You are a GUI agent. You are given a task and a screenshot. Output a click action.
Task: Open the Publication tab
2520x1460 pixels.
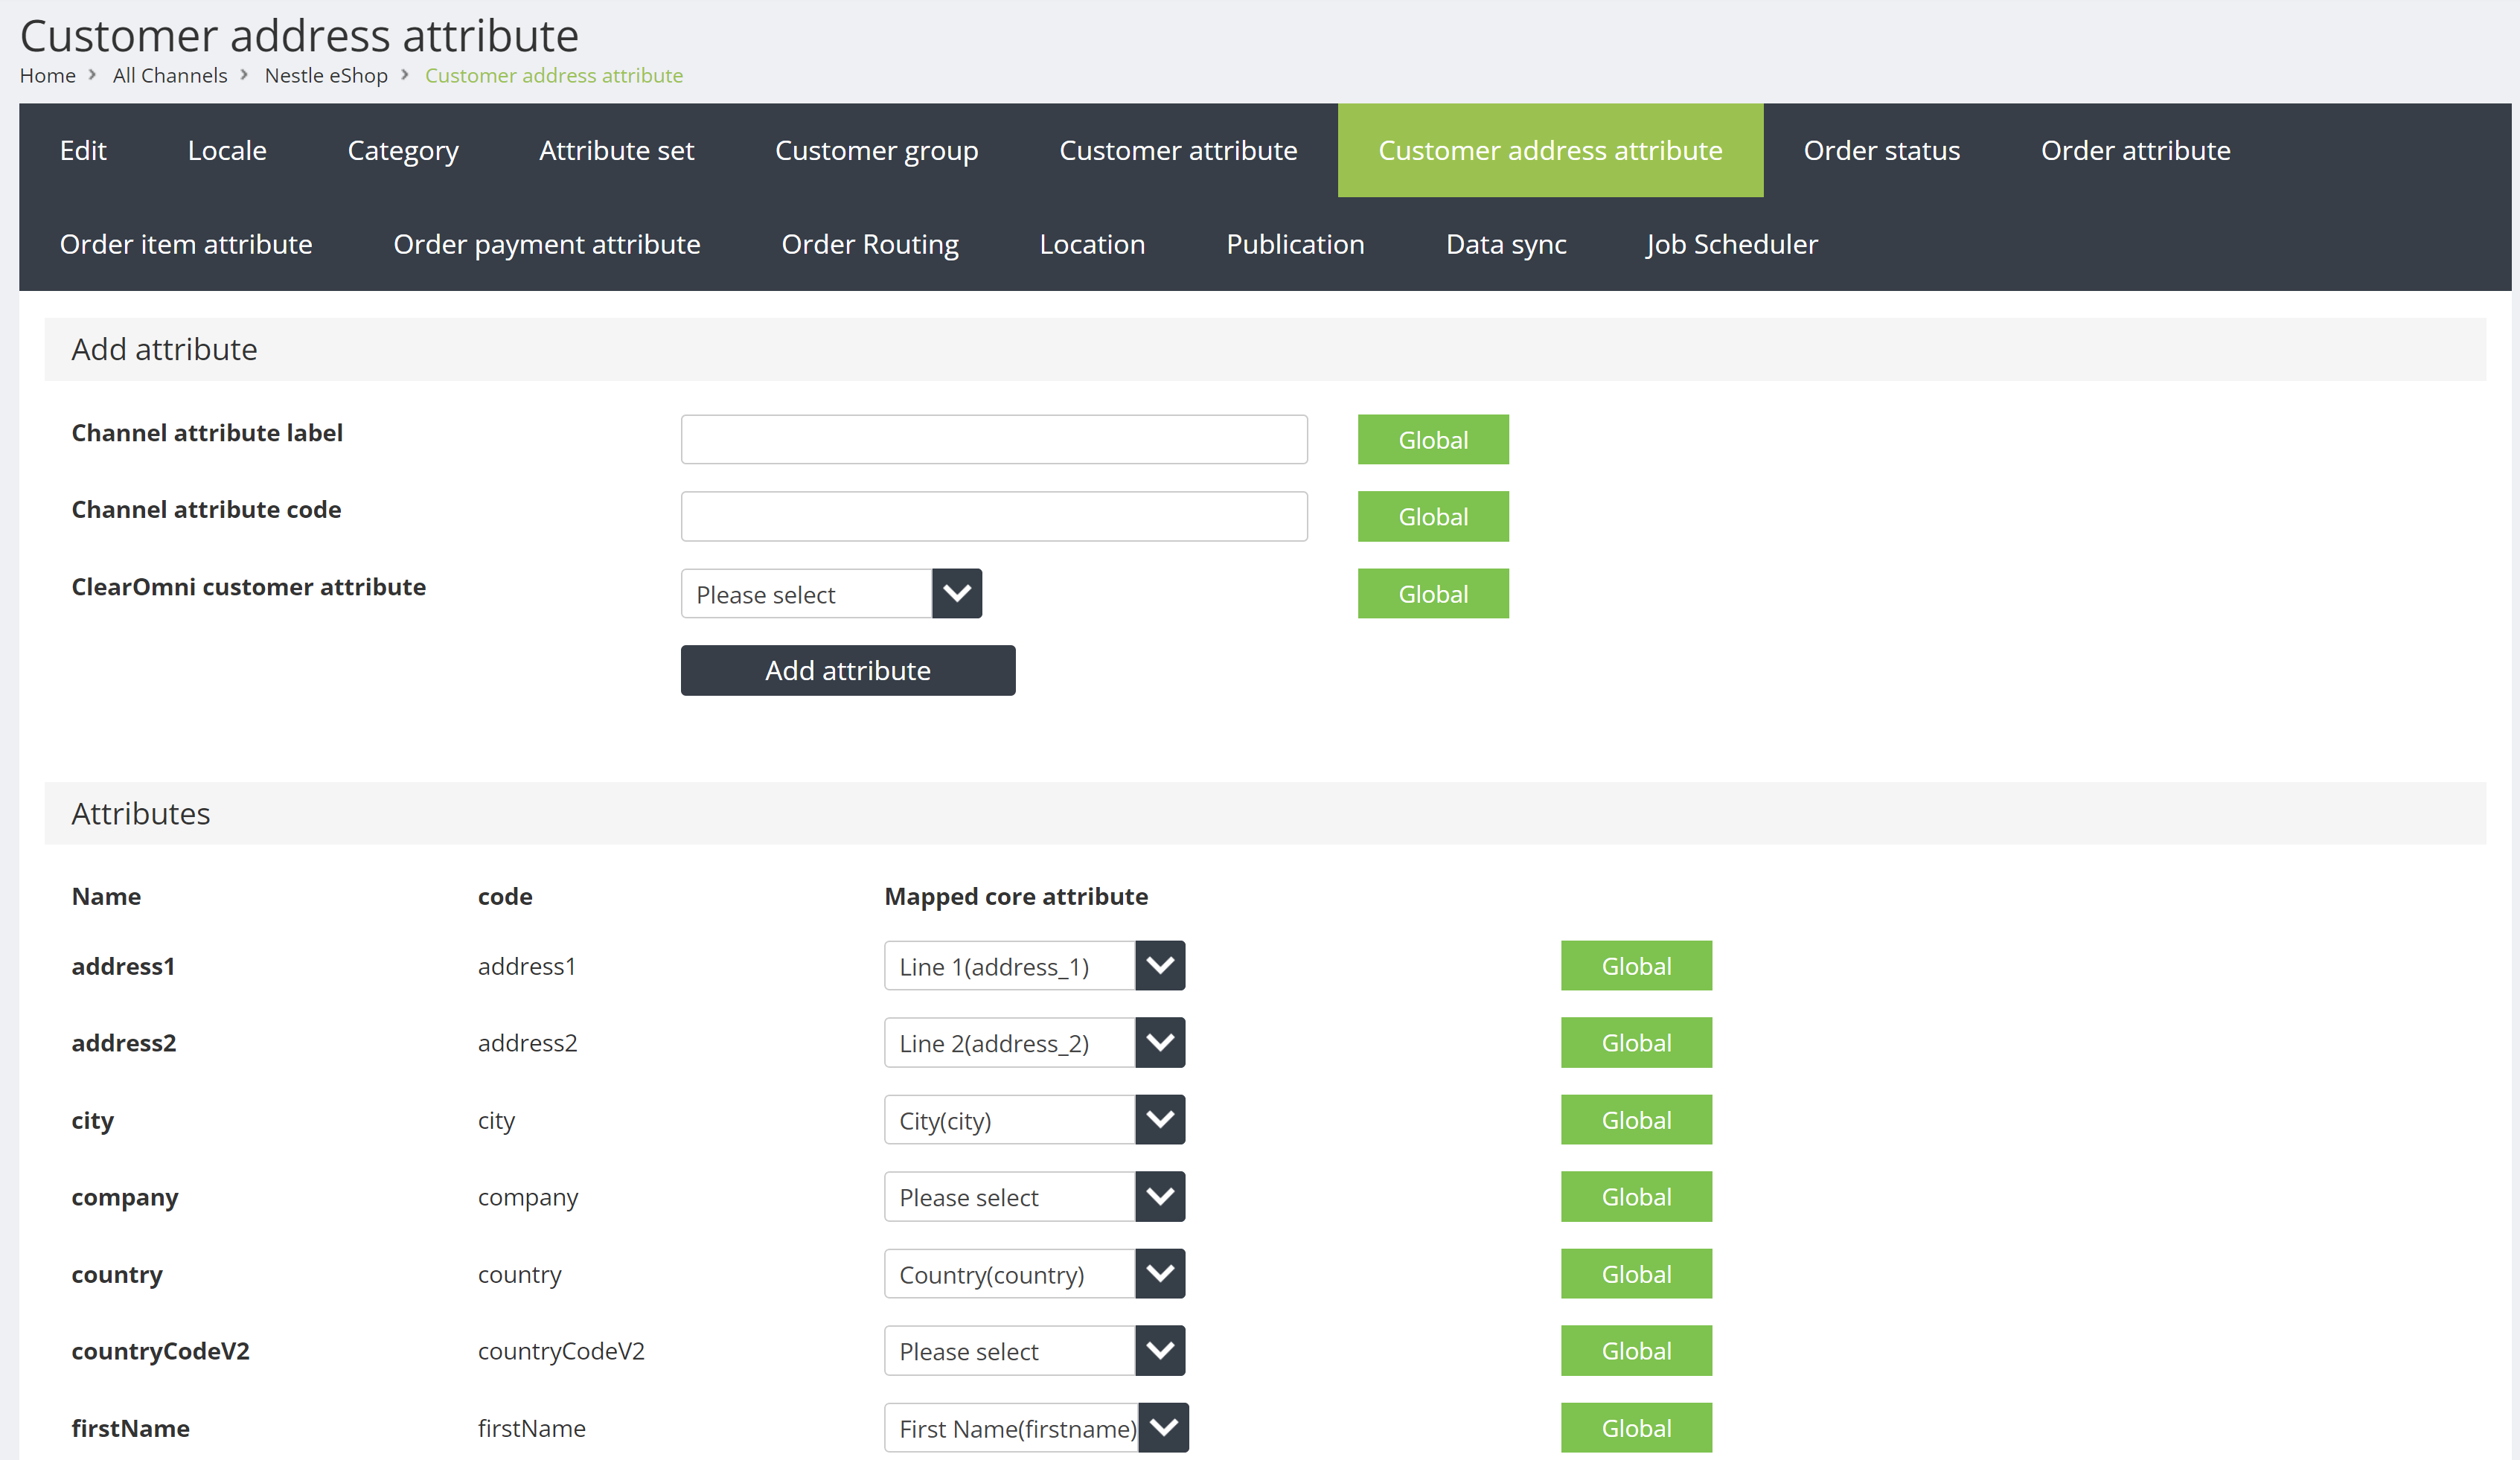point(1295,244)
